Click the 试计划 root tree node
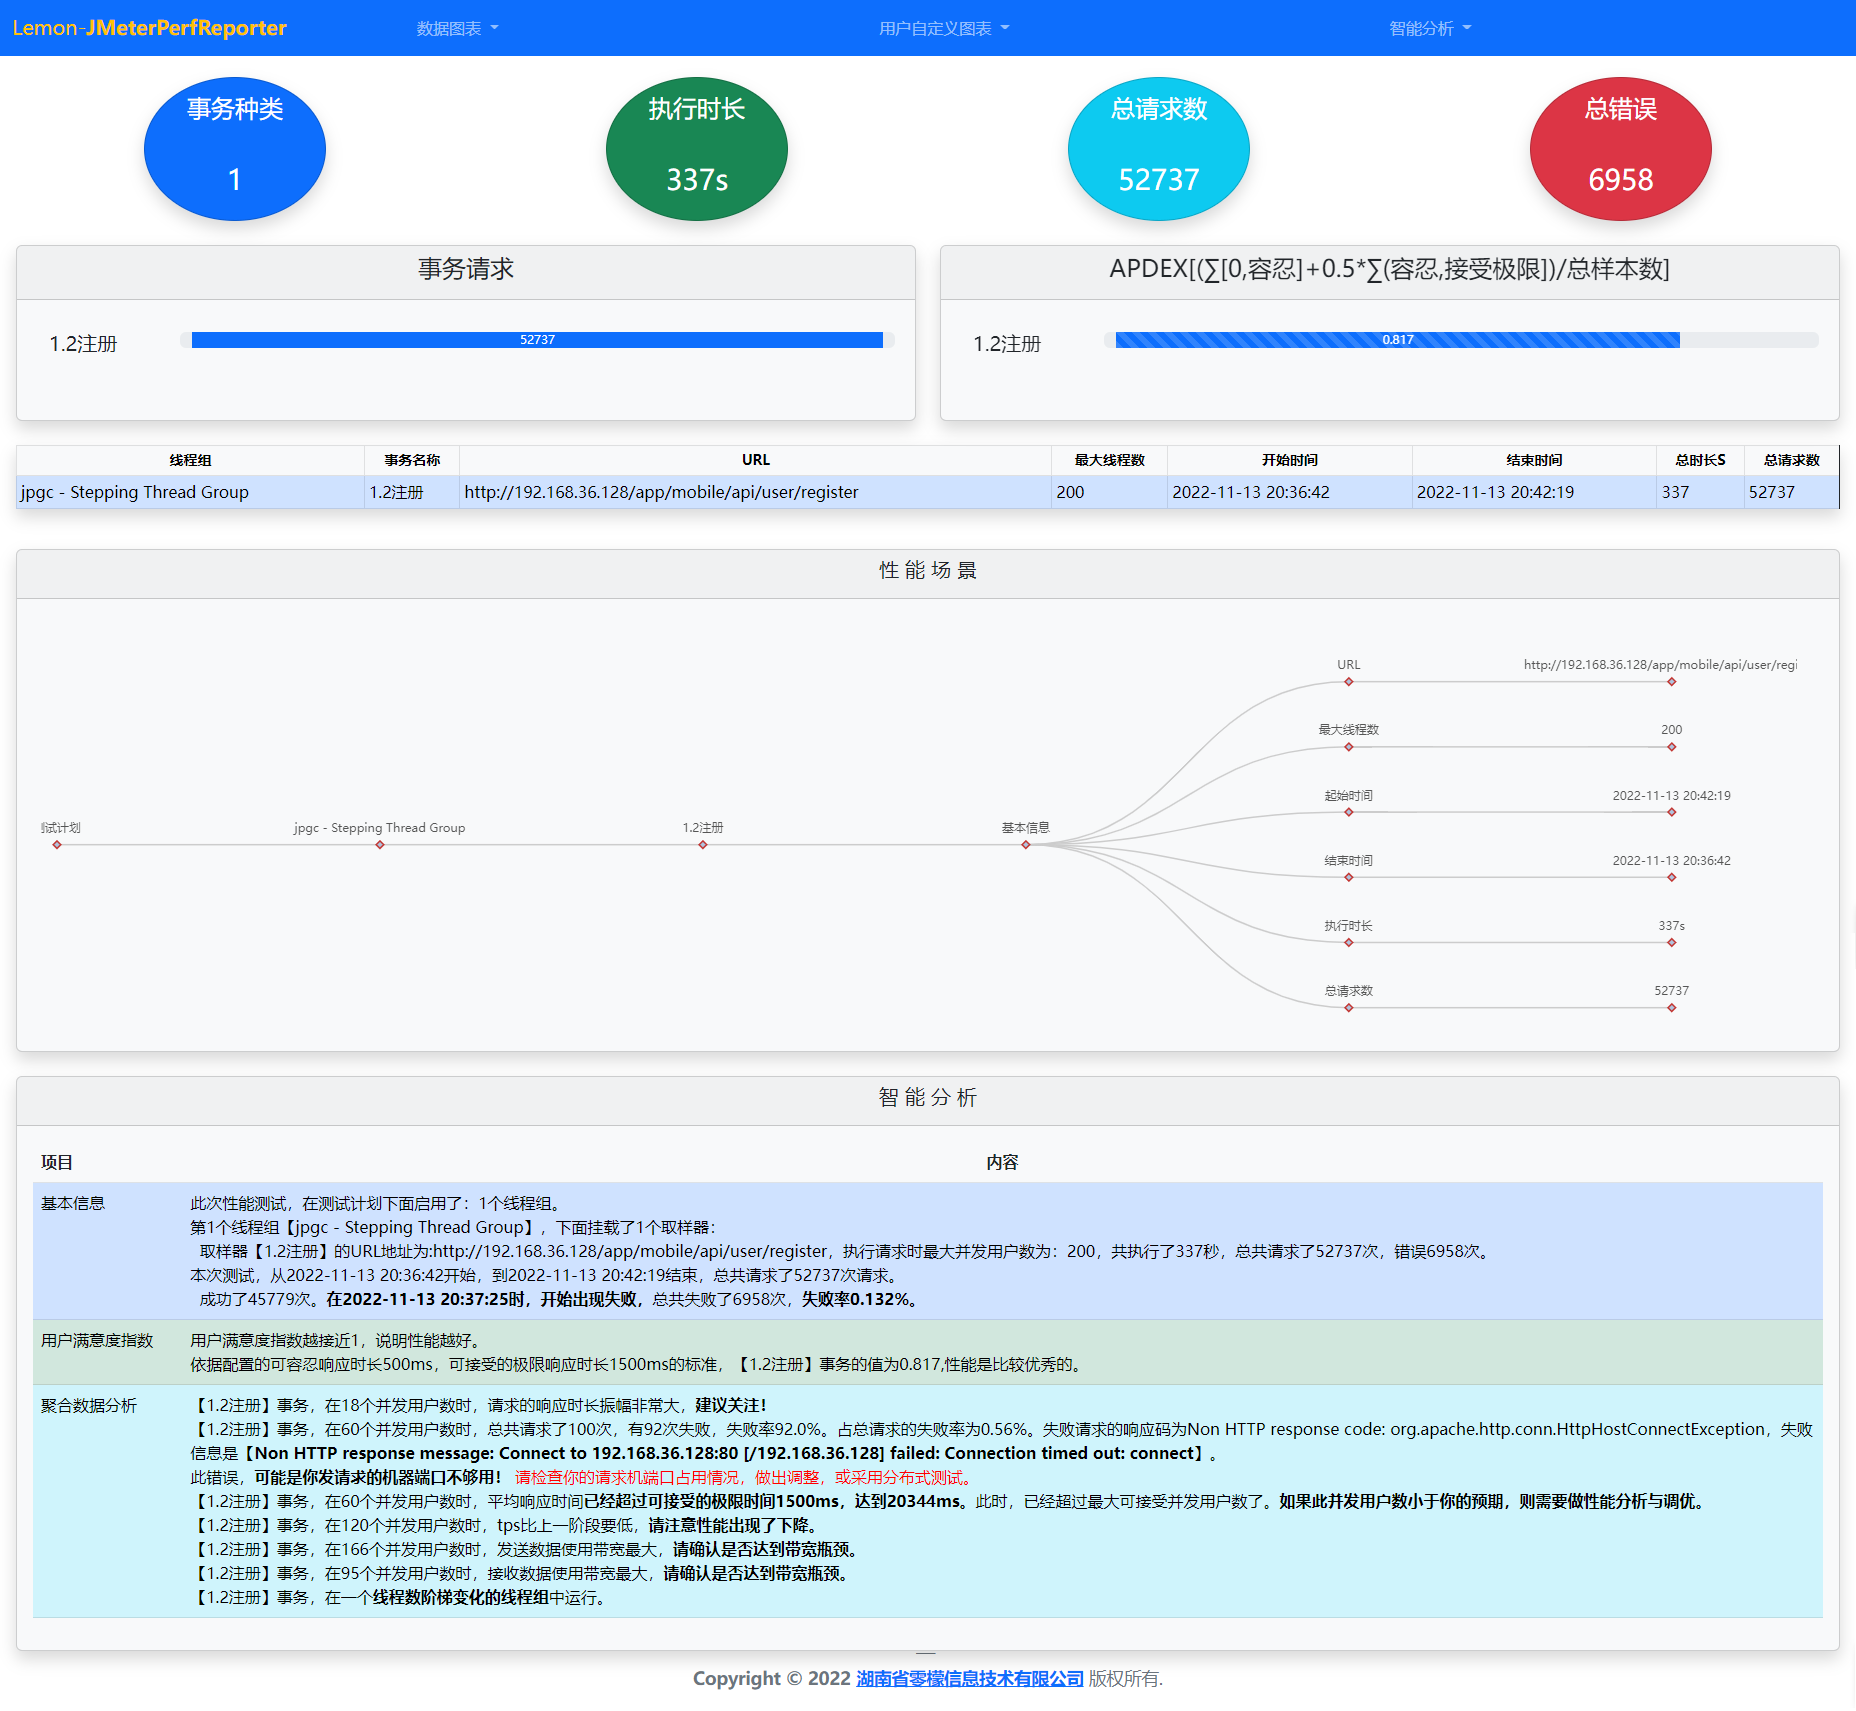The width and height of the screenshot is (1856, 1711). pos(57,845)
